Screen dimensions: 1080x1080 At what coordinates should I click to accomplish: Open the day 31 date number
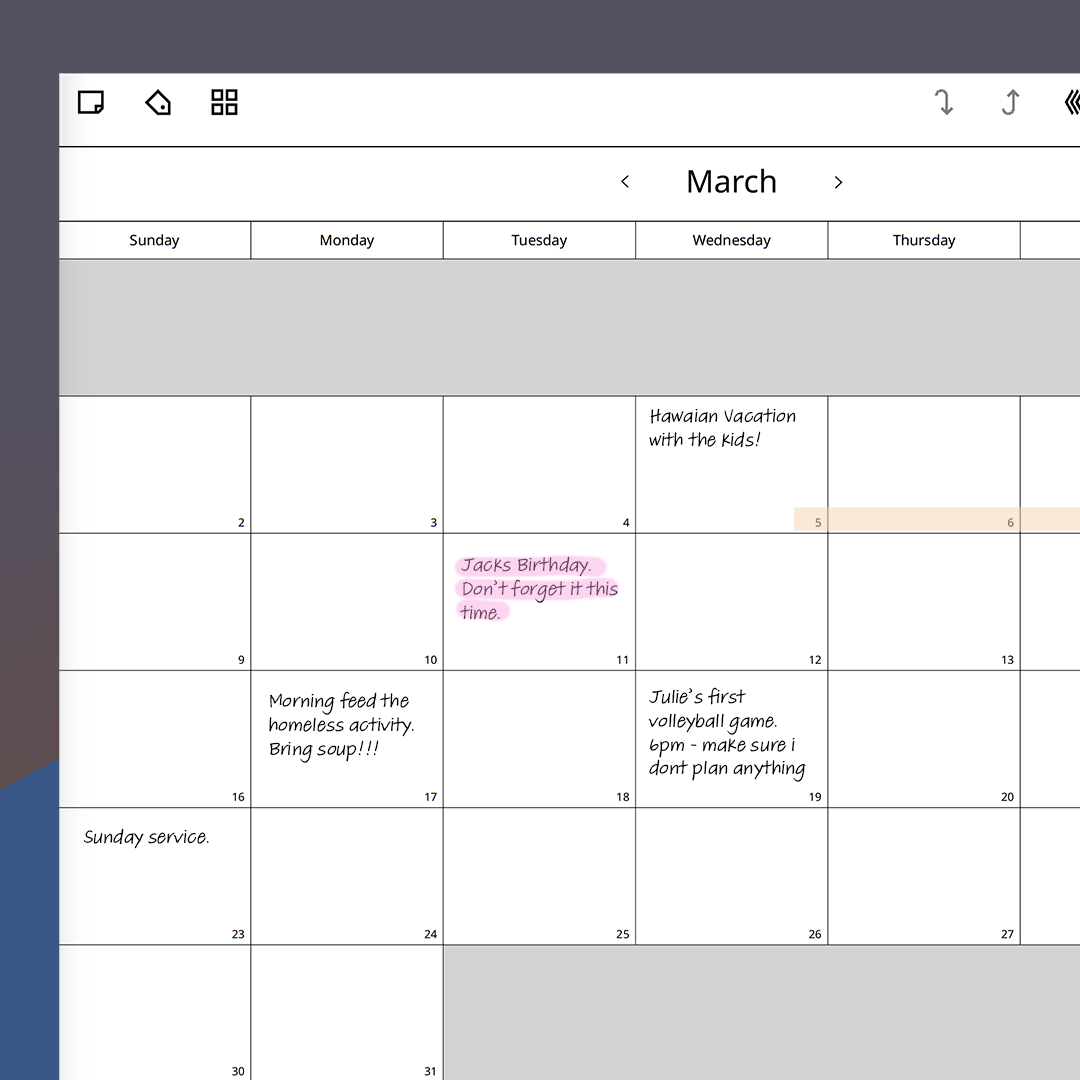pyautogui.click(x=430, y=1071)
